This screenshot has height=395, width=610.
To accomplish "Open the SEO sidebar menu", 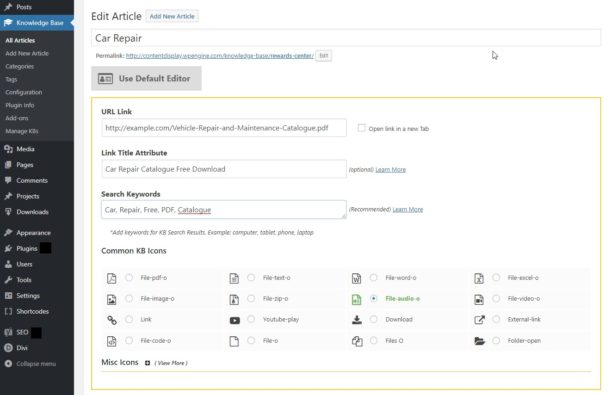I will (22, 332).
